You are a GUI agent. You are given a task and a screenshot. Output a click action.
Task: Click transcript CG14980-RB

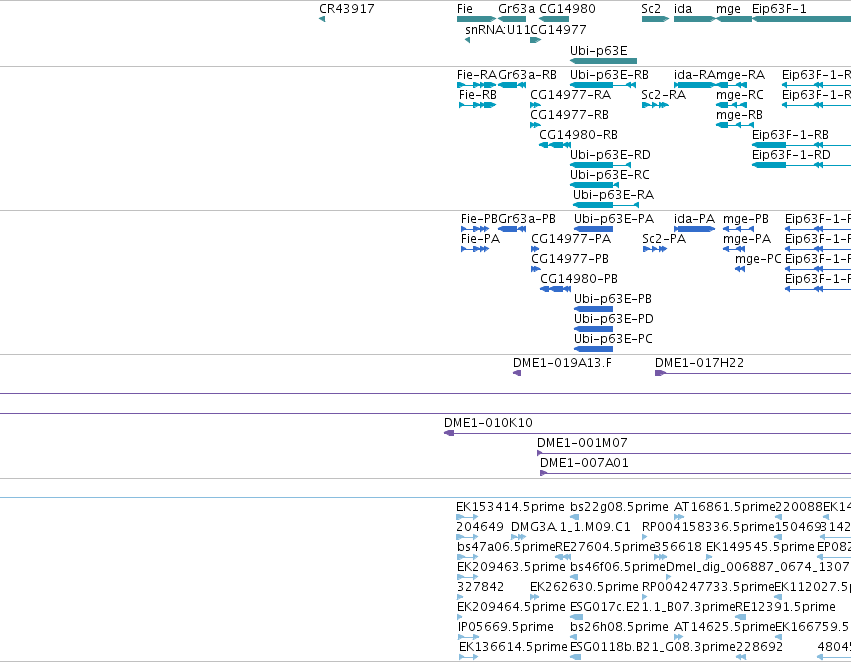[x=578, y=135]
